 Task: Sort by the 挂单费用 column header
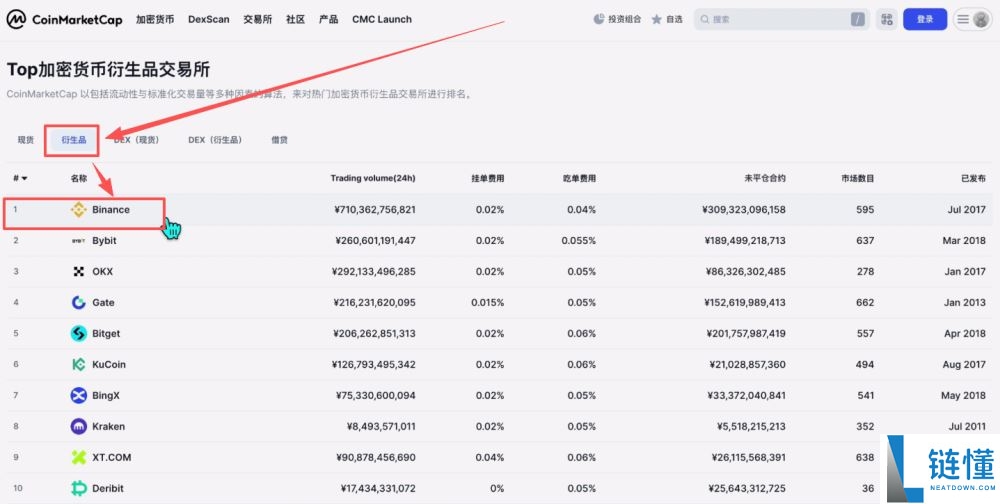tap(487, 179)
